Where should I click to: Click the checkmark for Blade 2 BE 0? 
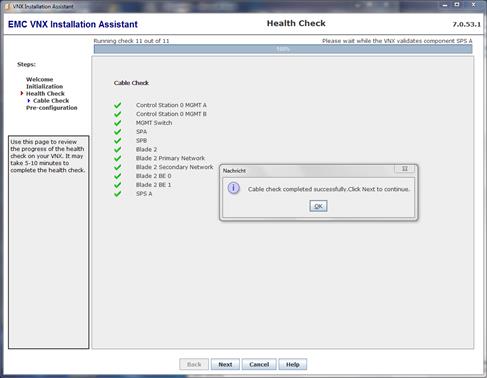pos(118,176)
